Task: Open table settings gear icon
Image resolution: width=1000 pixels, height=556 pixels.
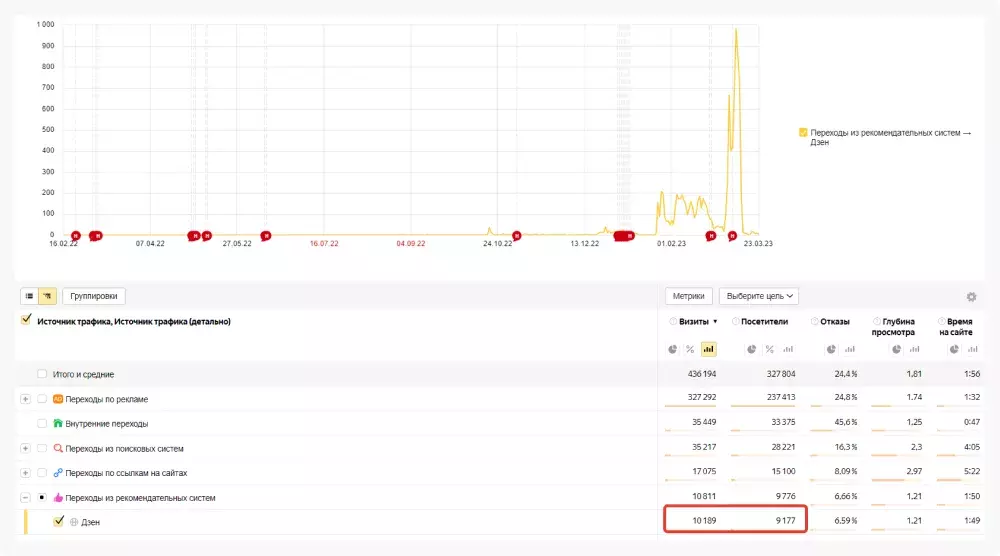Action: point(971,297)
